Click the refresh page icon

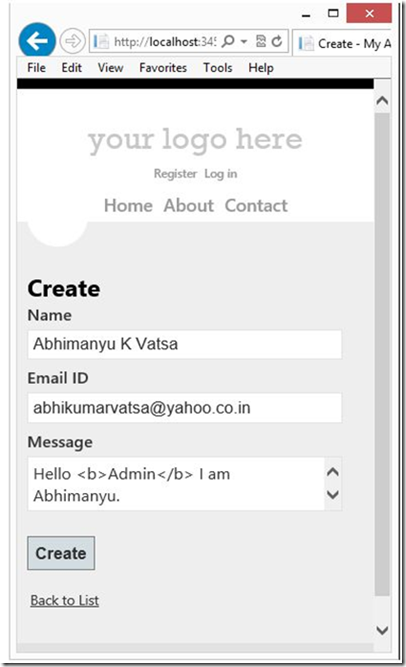point(277,41)
